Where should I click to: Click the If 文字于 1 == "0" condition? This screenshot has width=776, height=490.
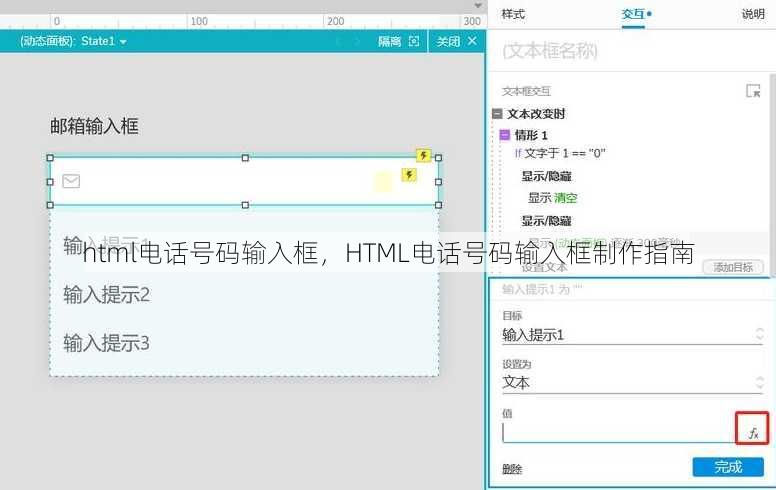[560, 153]
